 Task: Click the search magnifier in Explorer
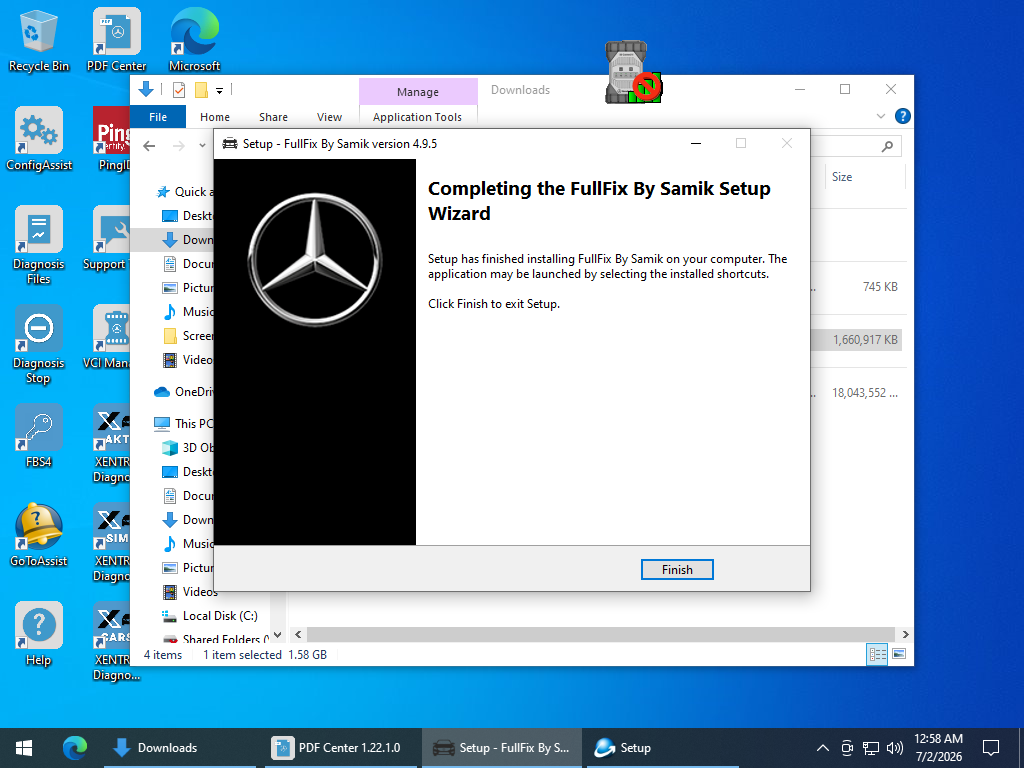887,146
